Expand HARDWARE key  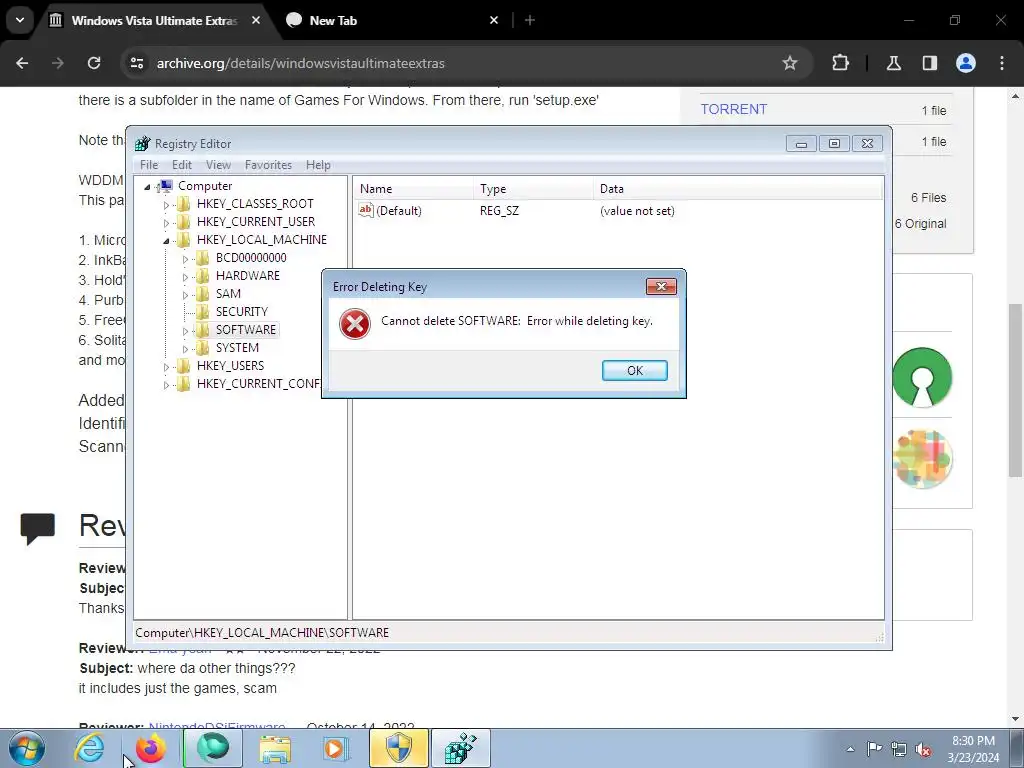coord(185,276)
